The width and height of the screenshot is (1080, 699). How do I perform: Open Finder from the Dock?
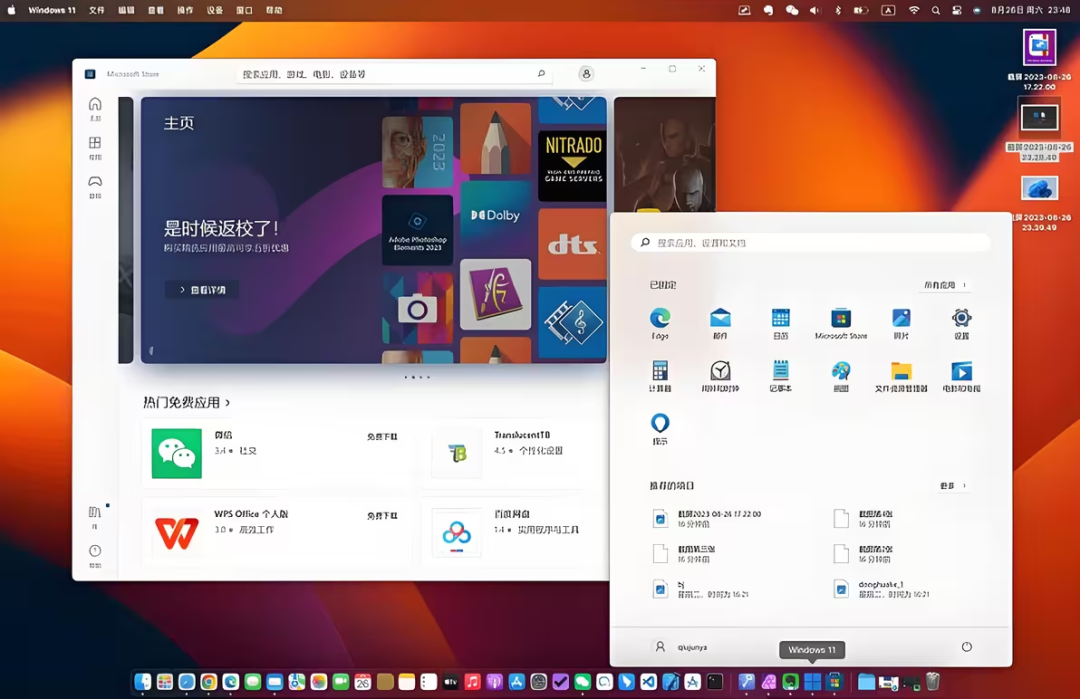[143, 682]
